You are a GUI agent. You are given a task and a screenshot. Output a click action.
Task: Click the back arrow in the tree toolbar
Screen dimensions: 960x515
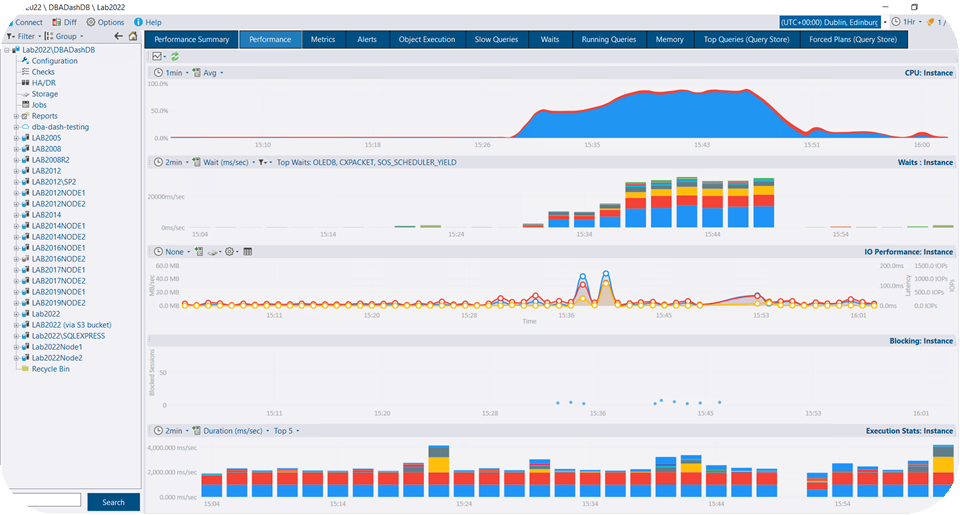(119, 36)
